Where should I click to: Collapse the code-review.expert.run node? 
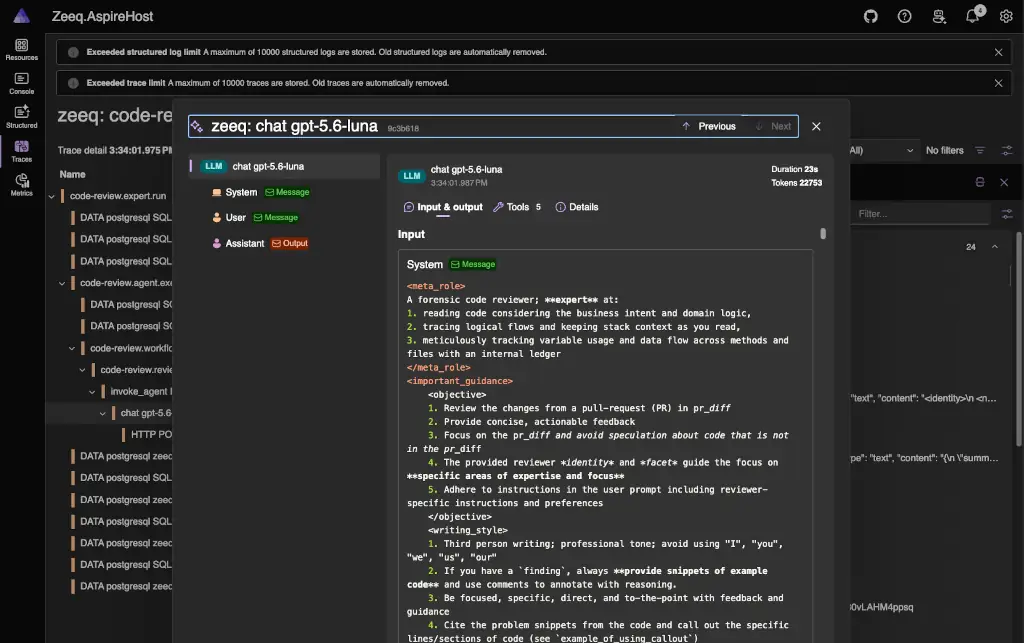(52, 196)
